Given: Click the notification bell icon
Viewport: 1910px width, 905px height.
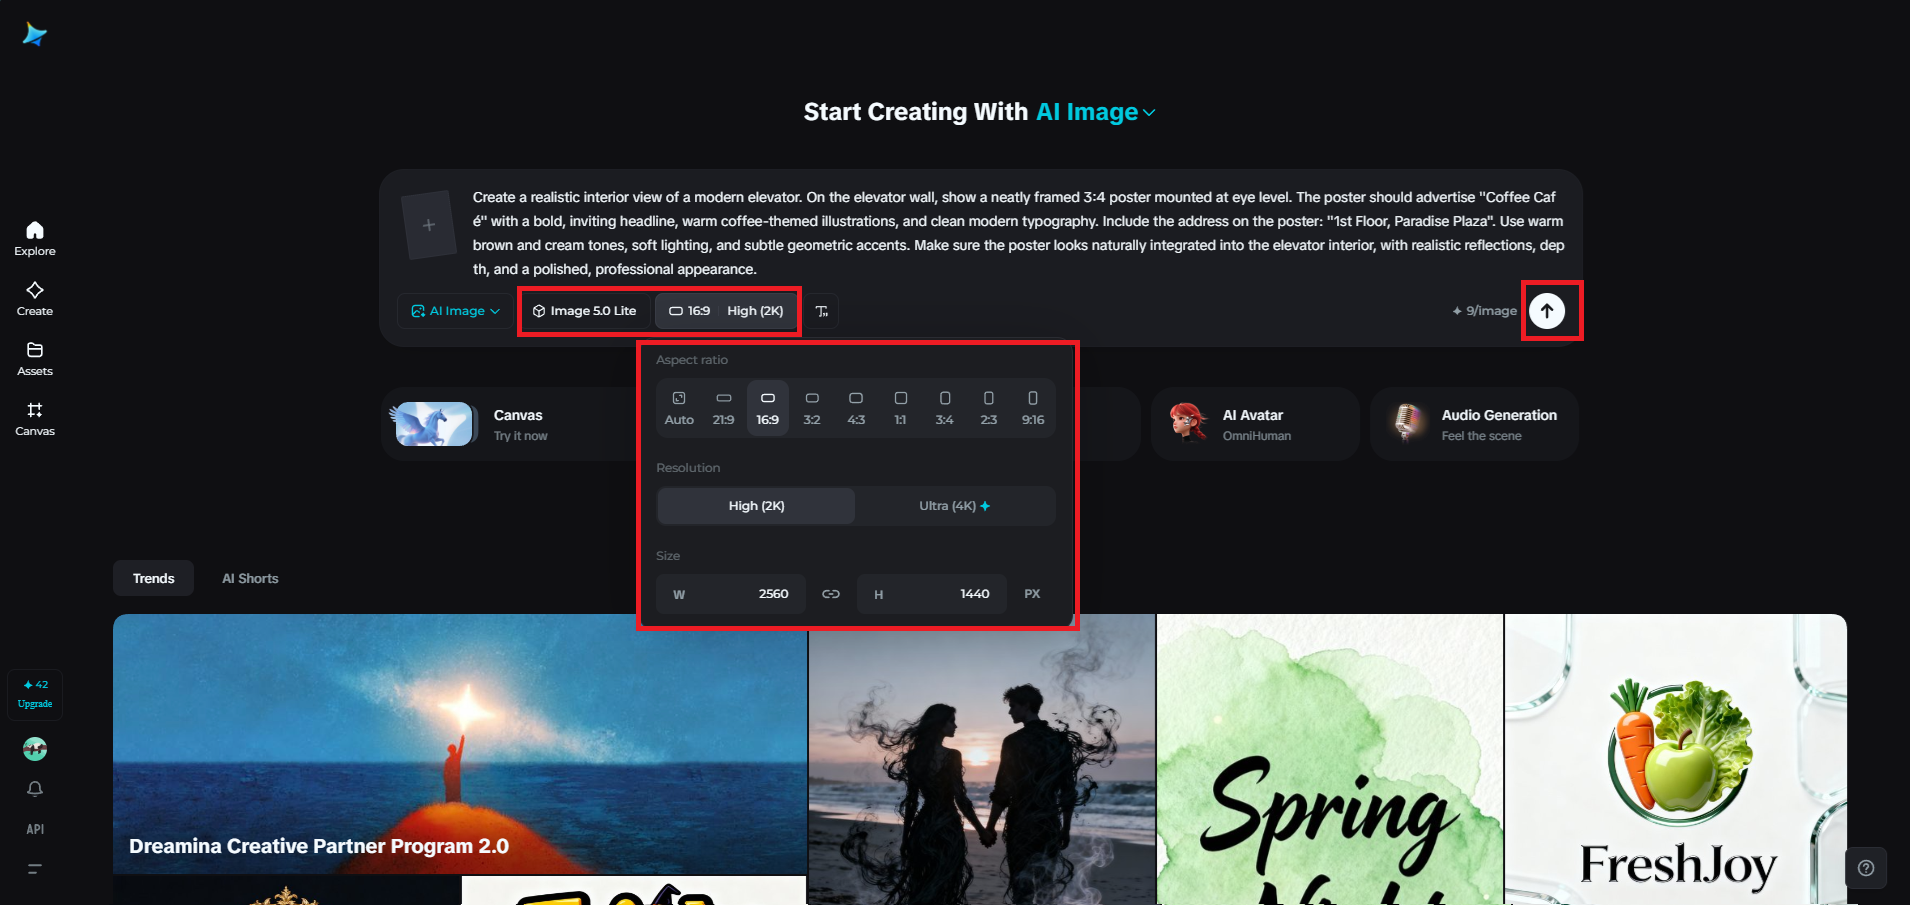Looking at the screenshot, I should pyautogui.click(x=35, y=789).
